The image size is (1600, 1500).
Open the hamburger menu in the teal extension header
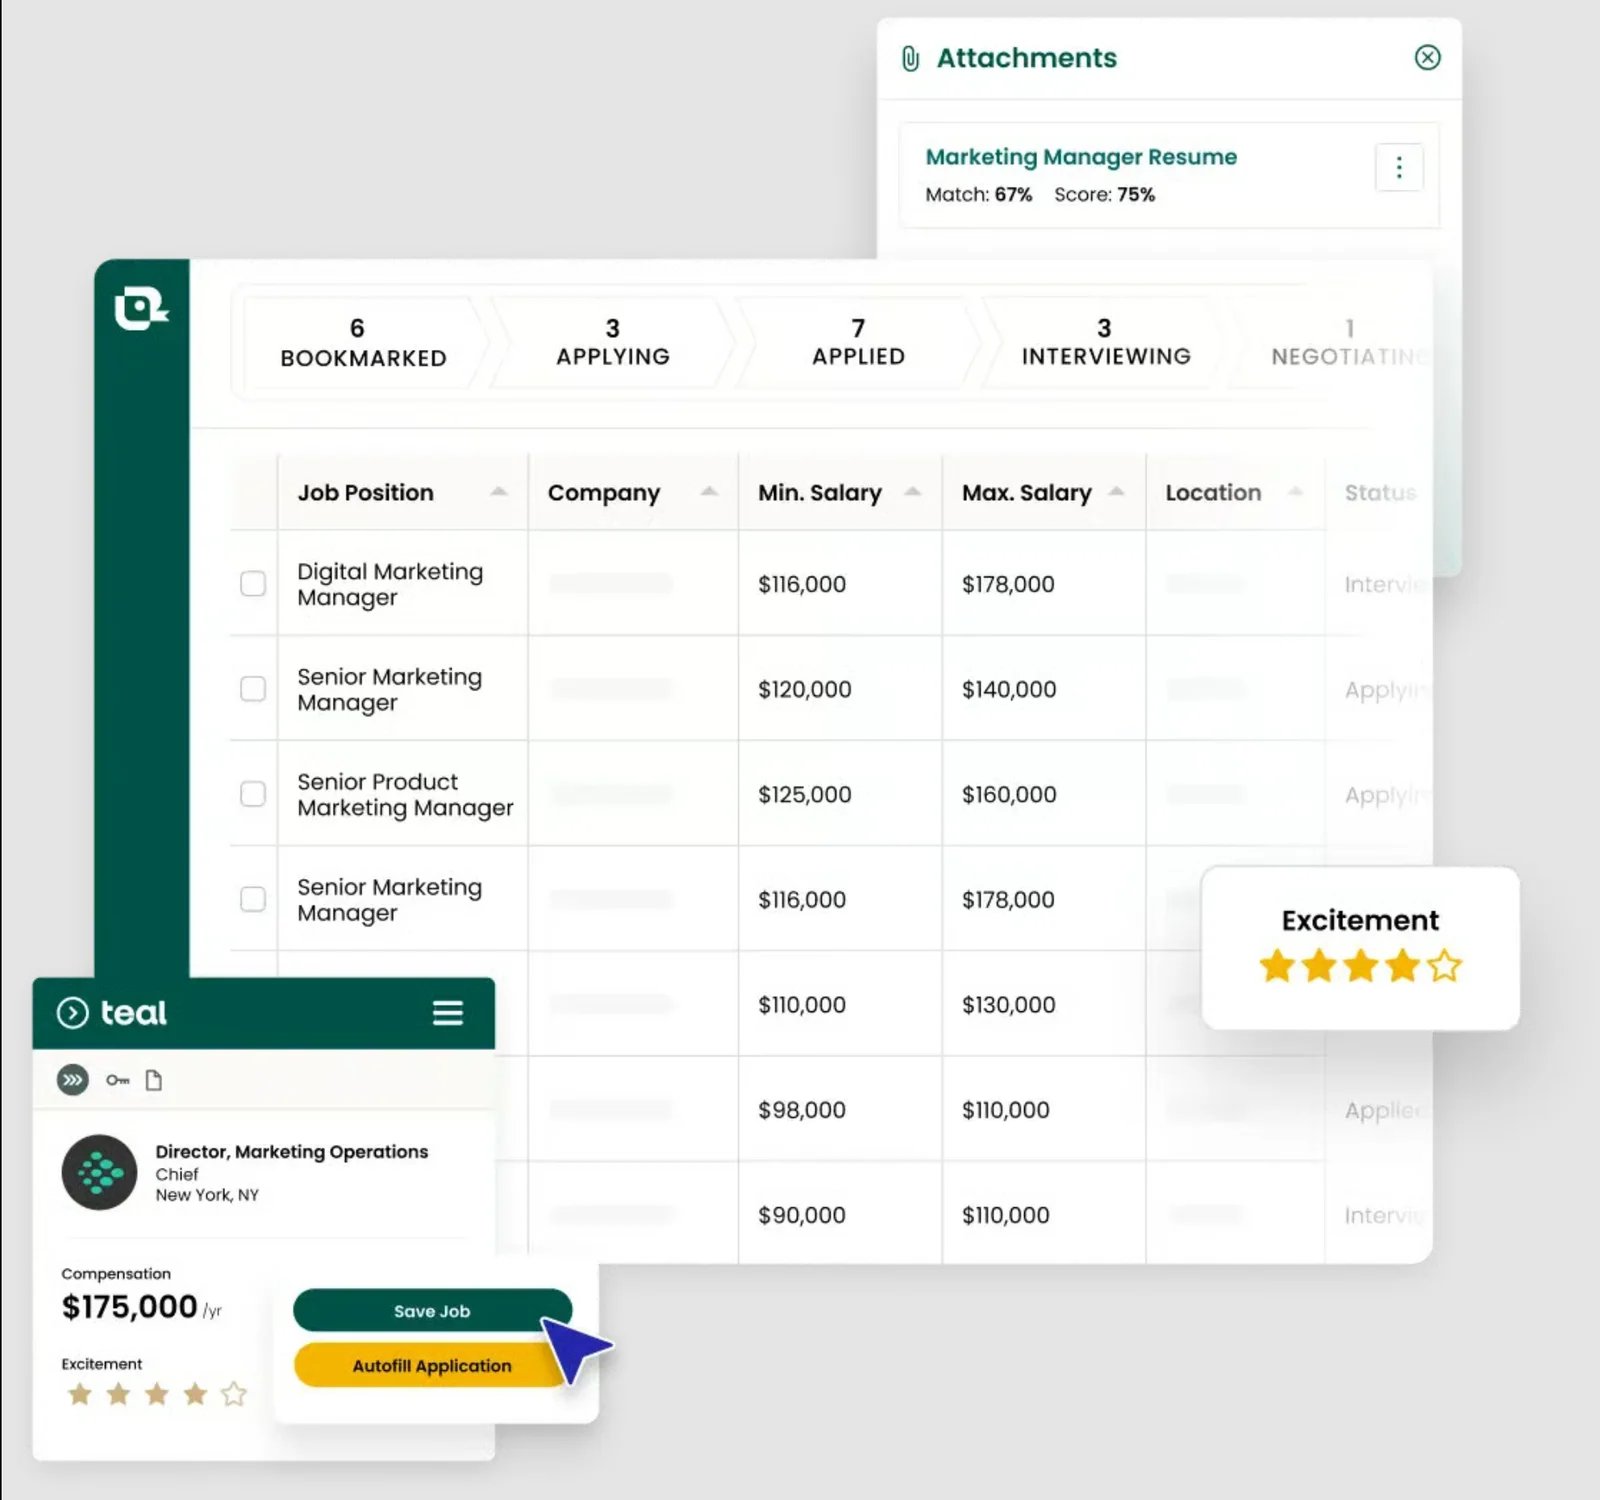pos(447,1013)
